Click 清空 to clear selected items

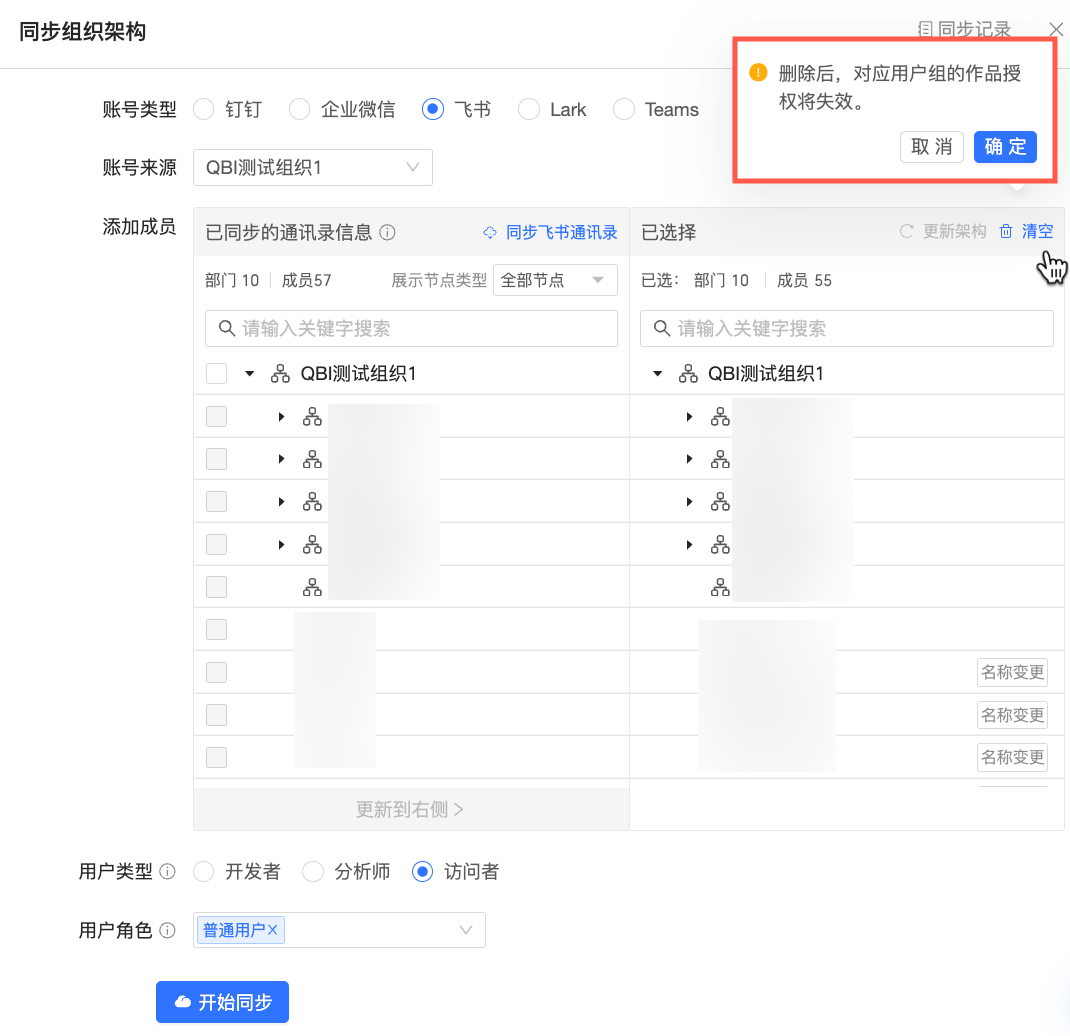tap(1037, 231)
